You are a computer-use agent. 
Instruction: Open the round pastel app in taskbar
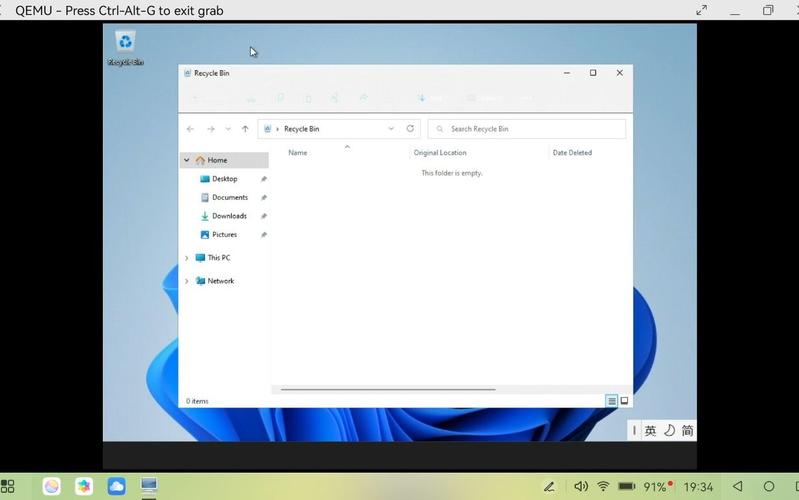pos(51,486)
